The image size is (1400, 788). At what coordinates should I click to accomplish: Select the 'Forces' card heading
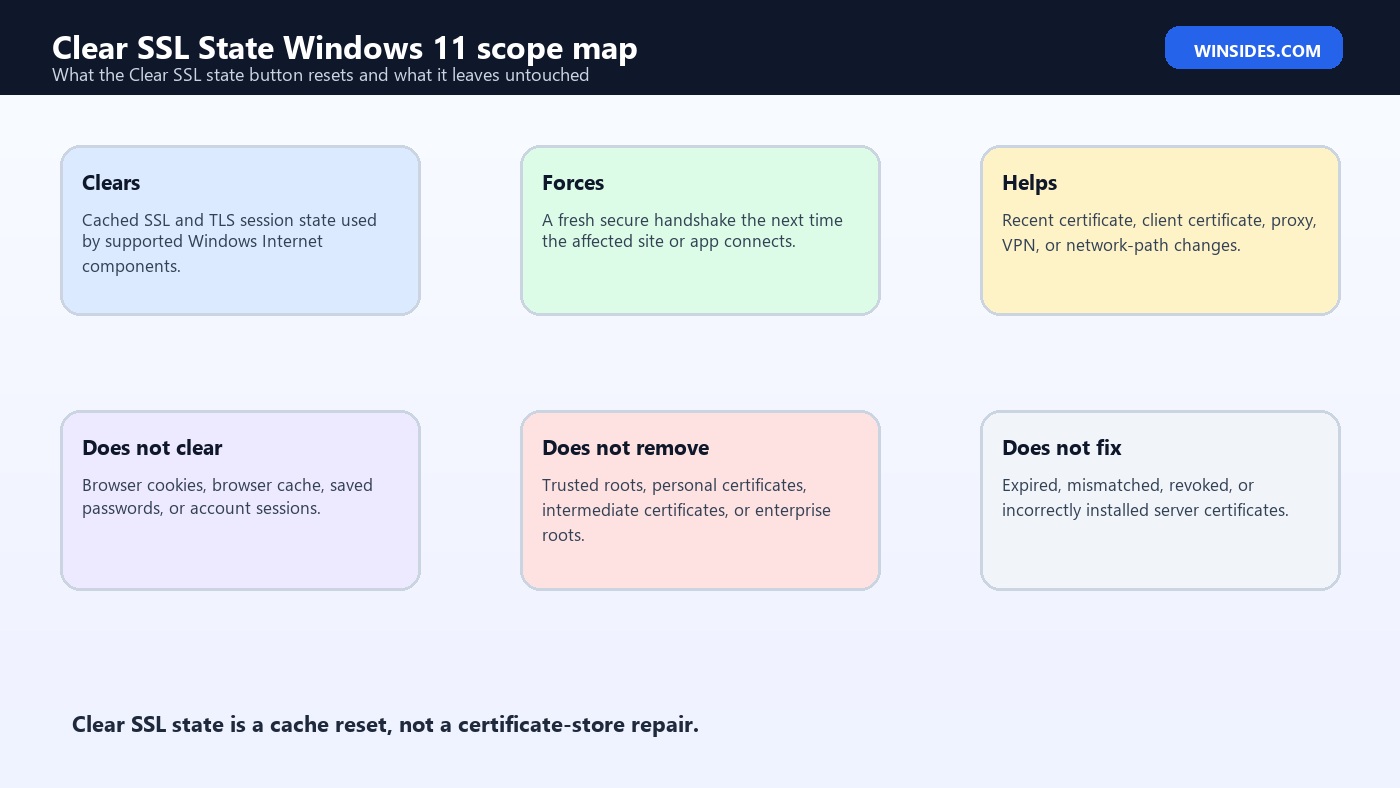(573, 183)
